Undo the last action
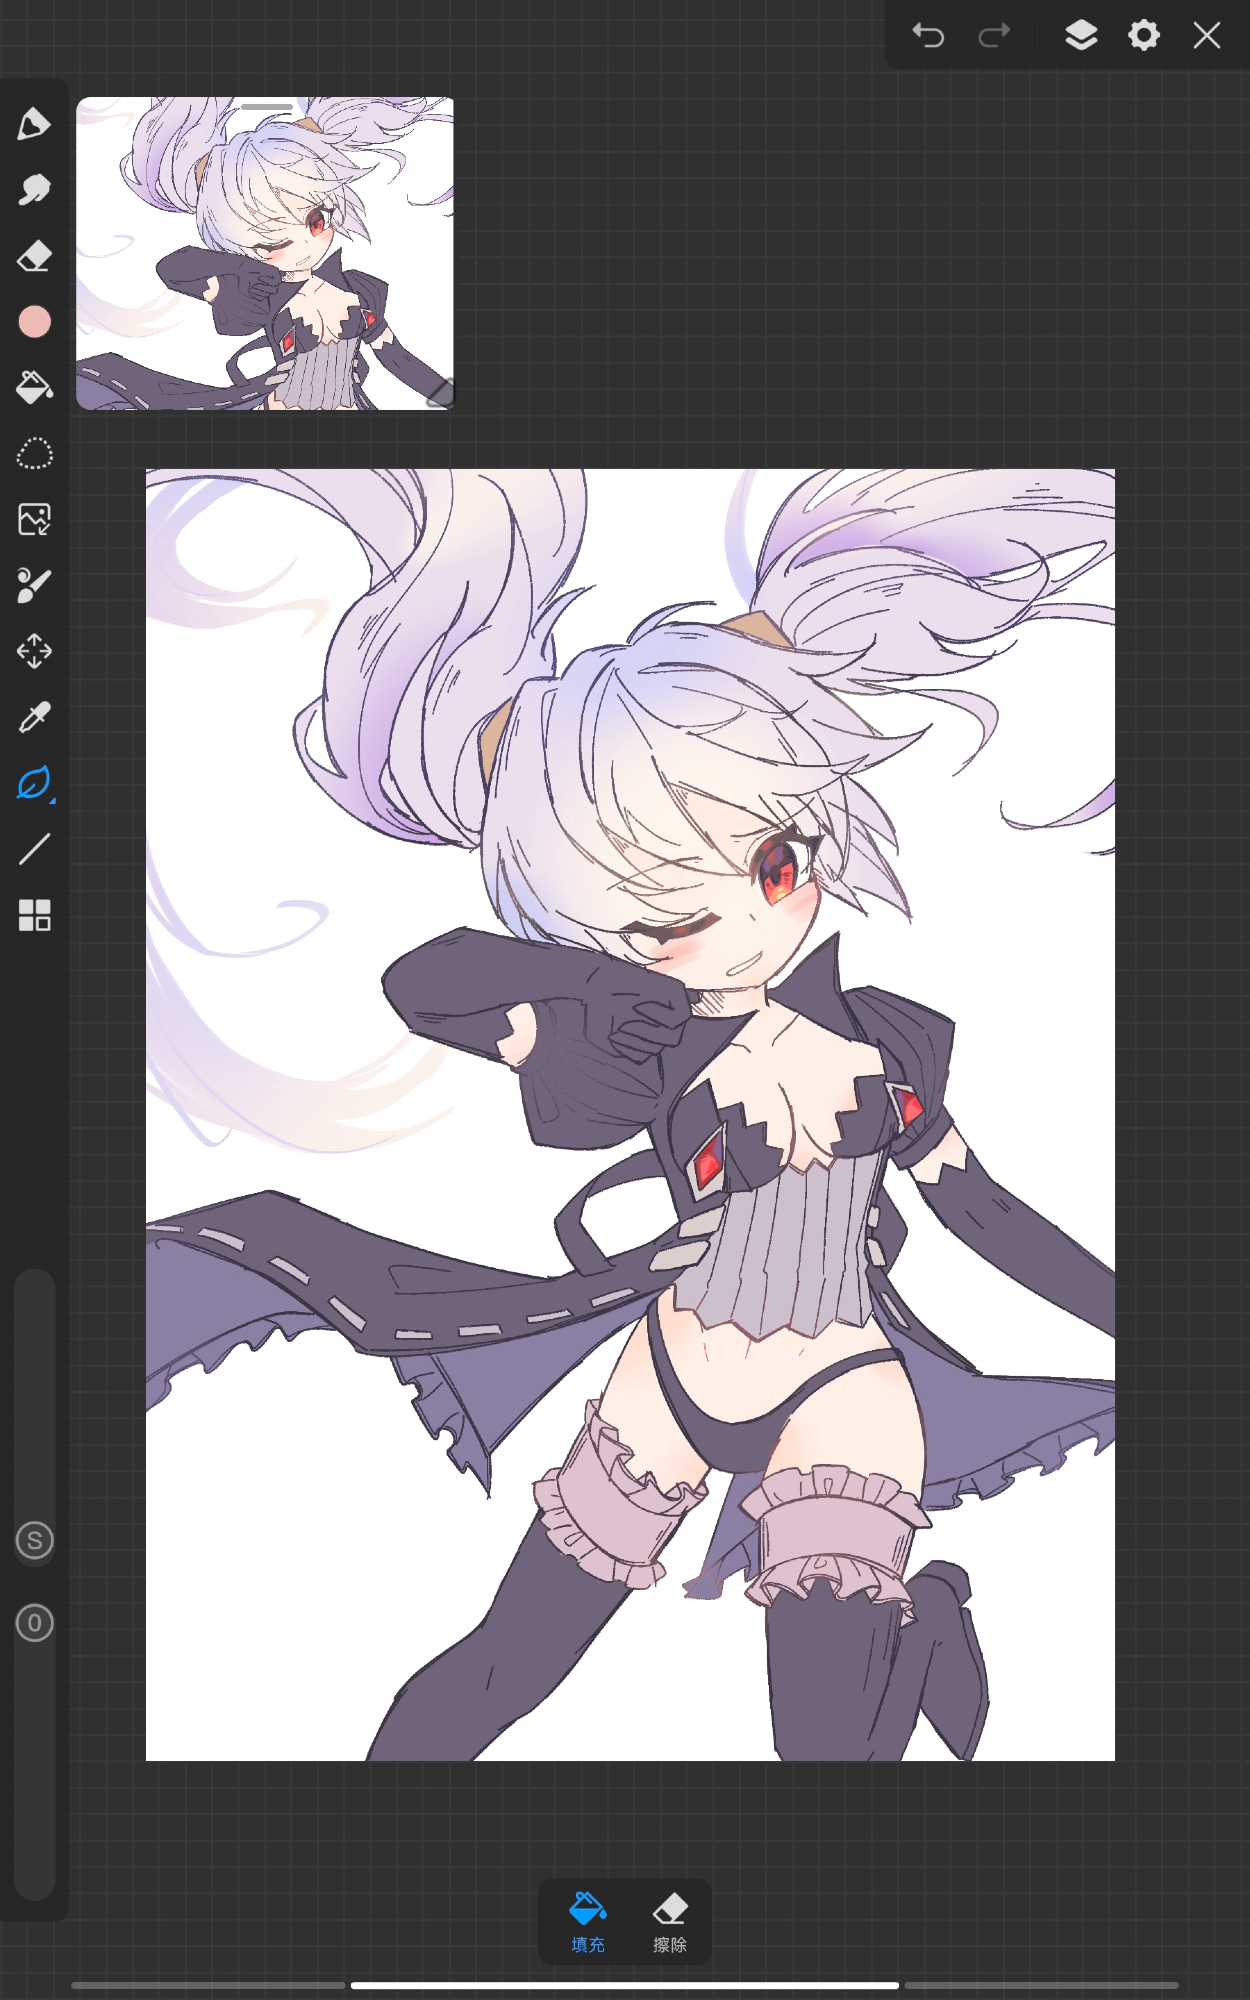This screenshot has height=2000, width=1250. pos(928,36)
